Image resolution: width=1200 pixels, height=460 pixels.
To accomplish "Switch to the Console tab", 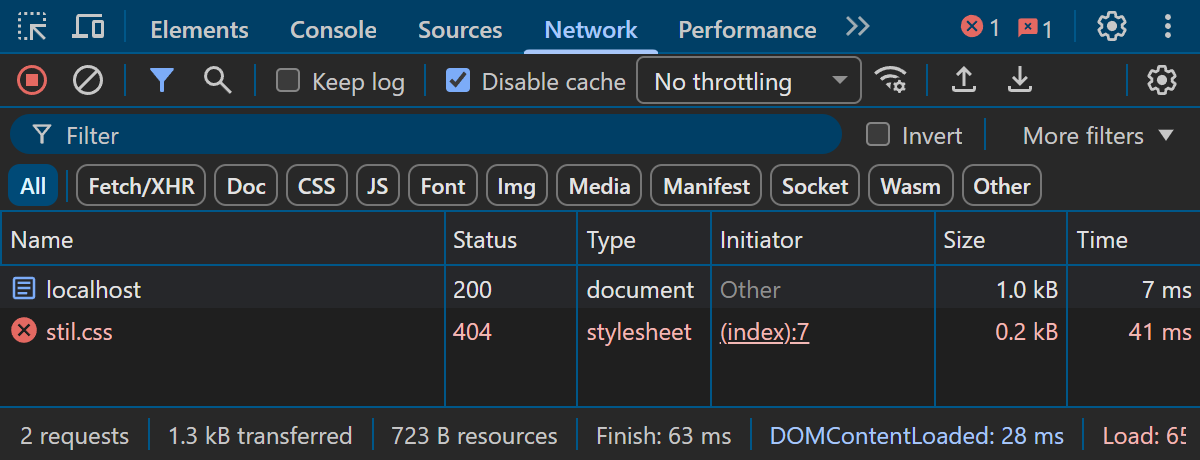I will (333, 29).
